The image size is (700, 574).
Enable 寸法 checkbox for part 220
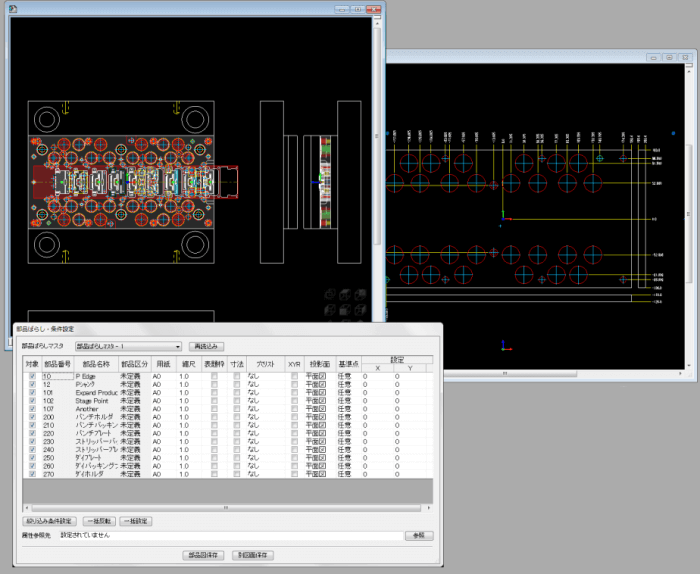pos(237,433)
